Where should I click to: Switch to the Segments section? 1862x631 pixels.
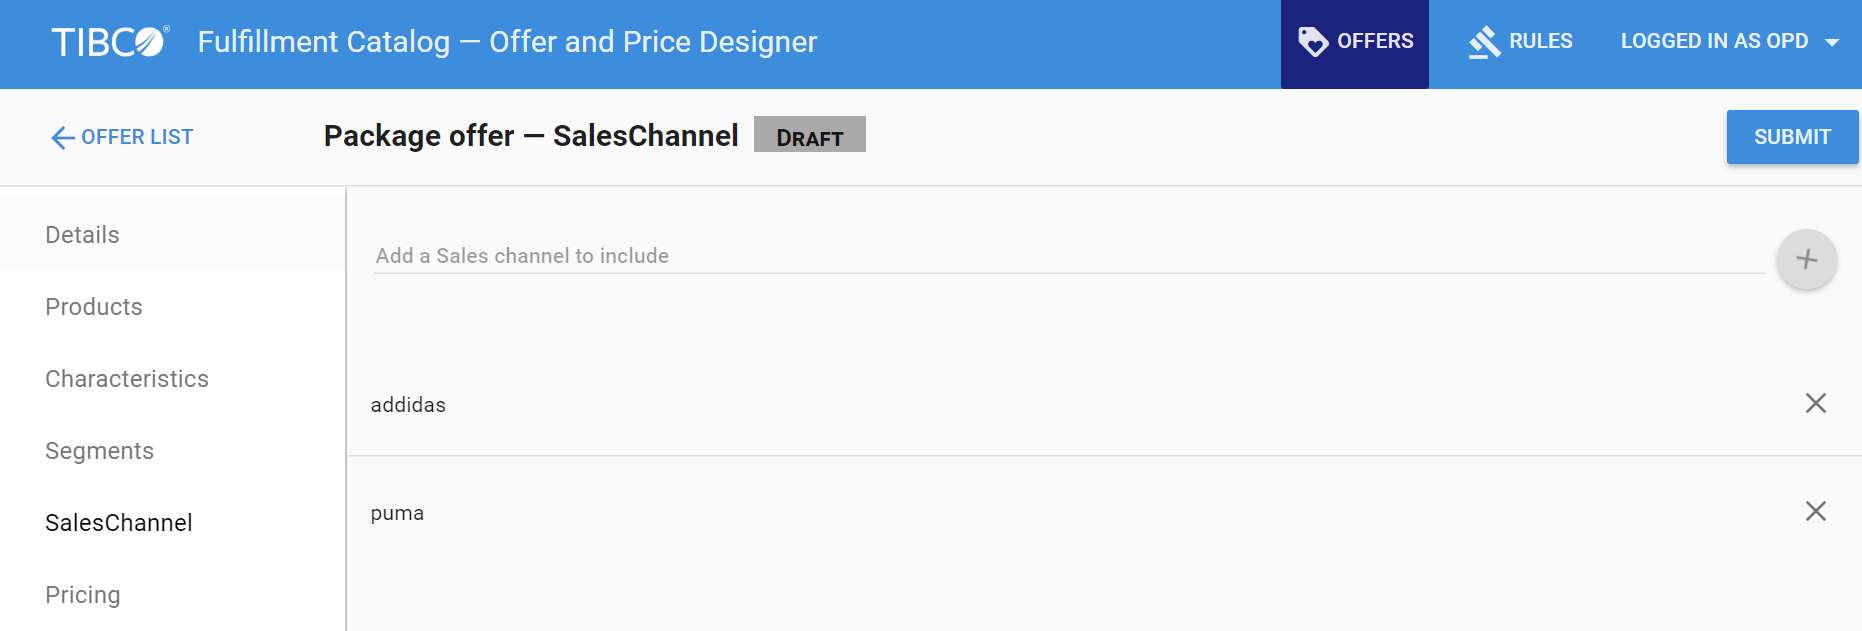click(x=100, y=451)
